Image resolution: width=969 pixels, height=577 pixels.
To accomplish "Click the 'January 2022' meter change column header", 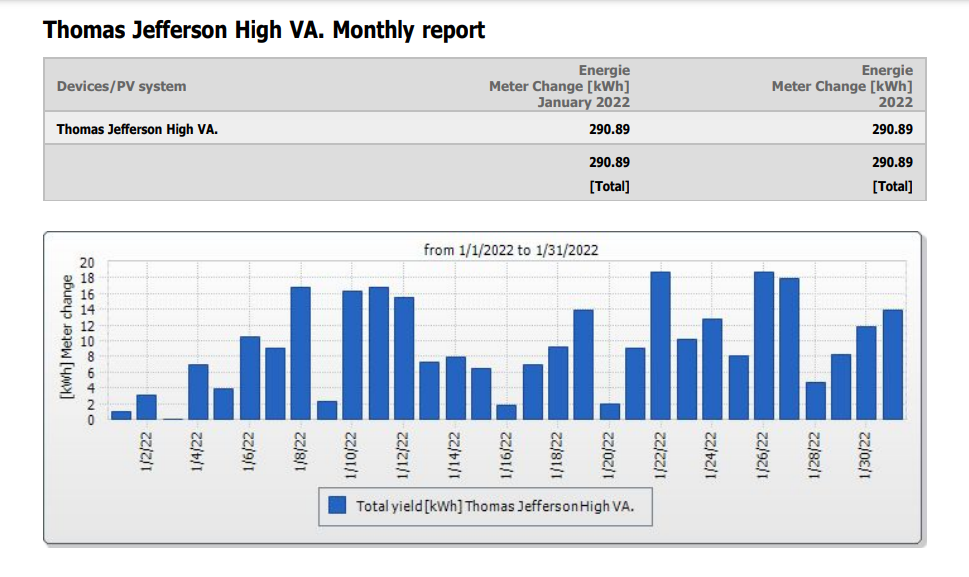I will tap(559, 86).
